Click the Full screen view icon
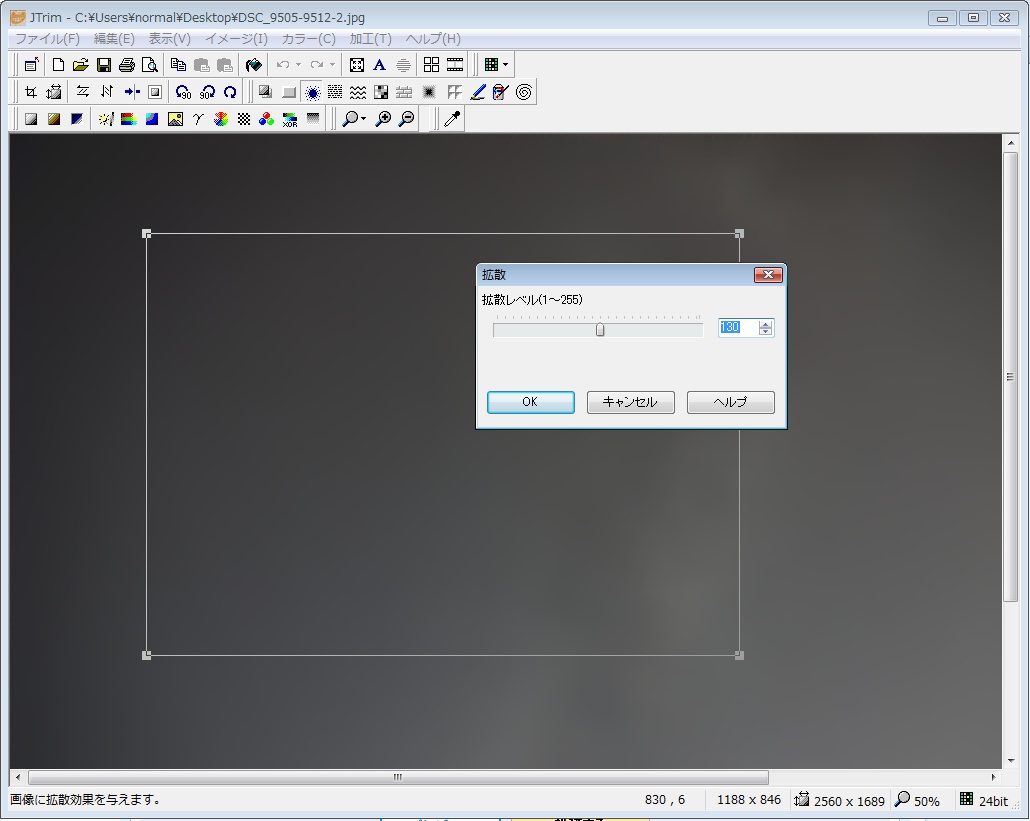This screenshot has height=821, width=1030. pos(357,65)
